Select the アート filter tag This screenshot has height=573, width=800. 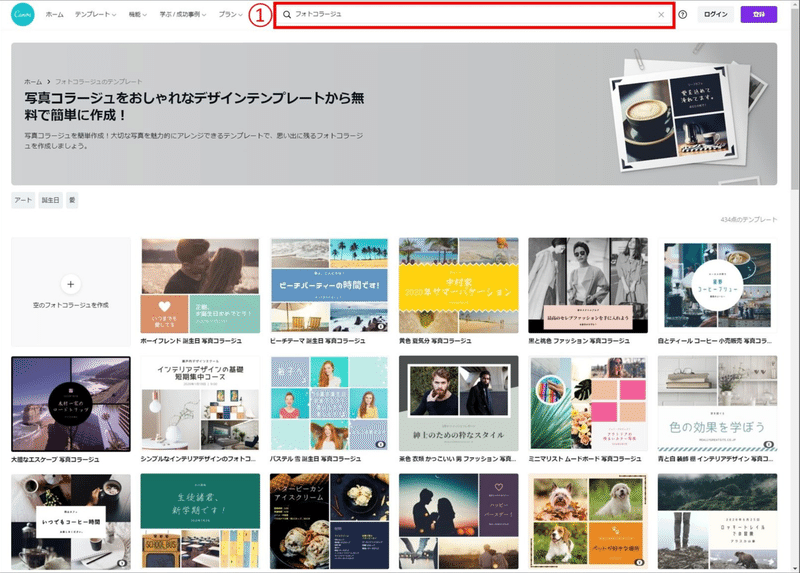coord(23,200)
